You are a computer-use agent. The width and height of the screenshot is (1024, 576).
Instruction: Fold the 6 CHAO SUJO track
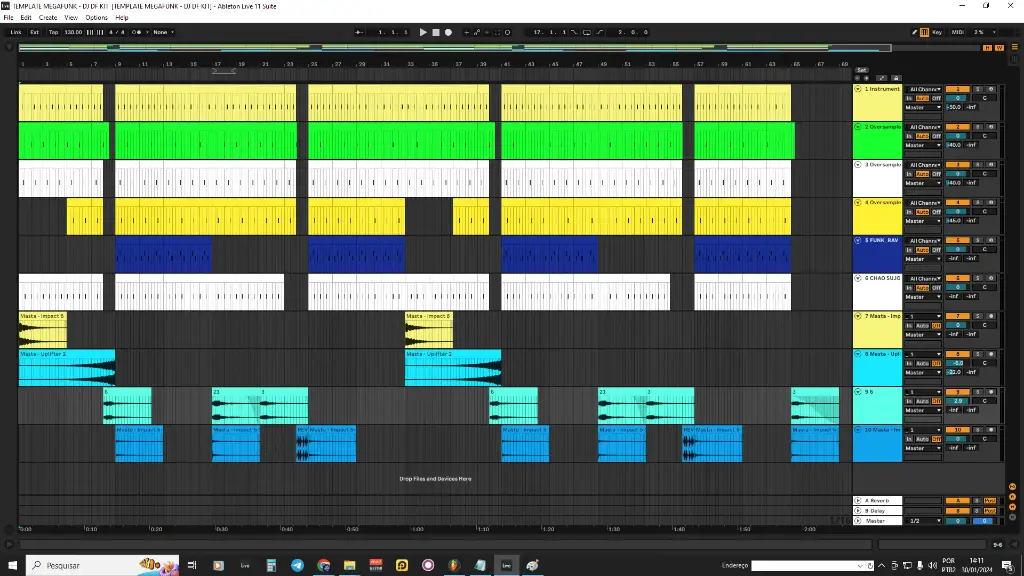858,278
